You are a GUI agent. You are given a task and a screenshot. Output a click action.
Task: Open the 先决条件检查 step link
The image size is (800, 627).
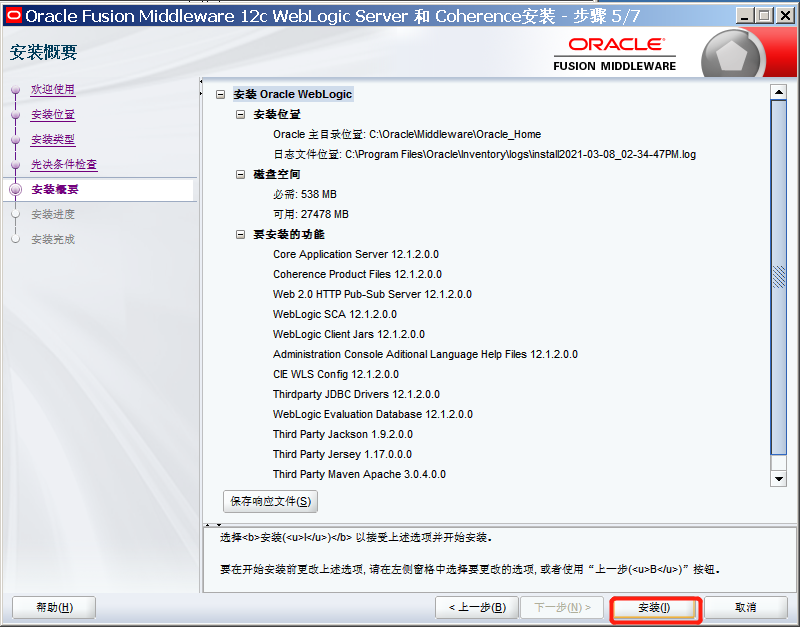coord(64,164)
